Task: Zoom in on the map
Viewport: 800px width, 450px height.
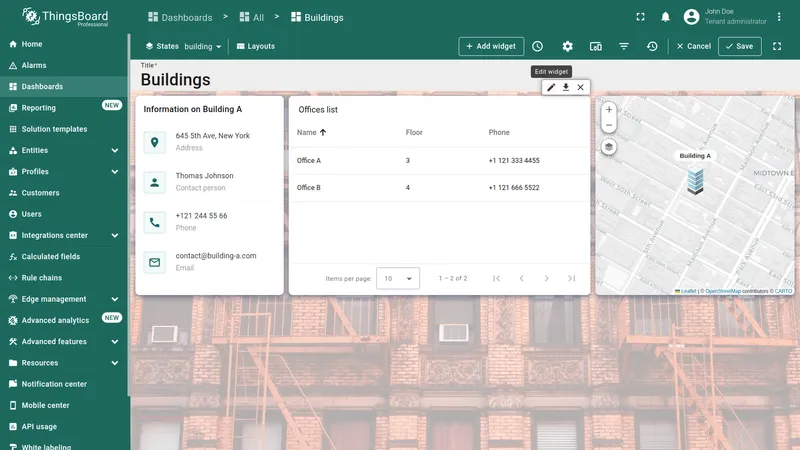Action: 609,110
